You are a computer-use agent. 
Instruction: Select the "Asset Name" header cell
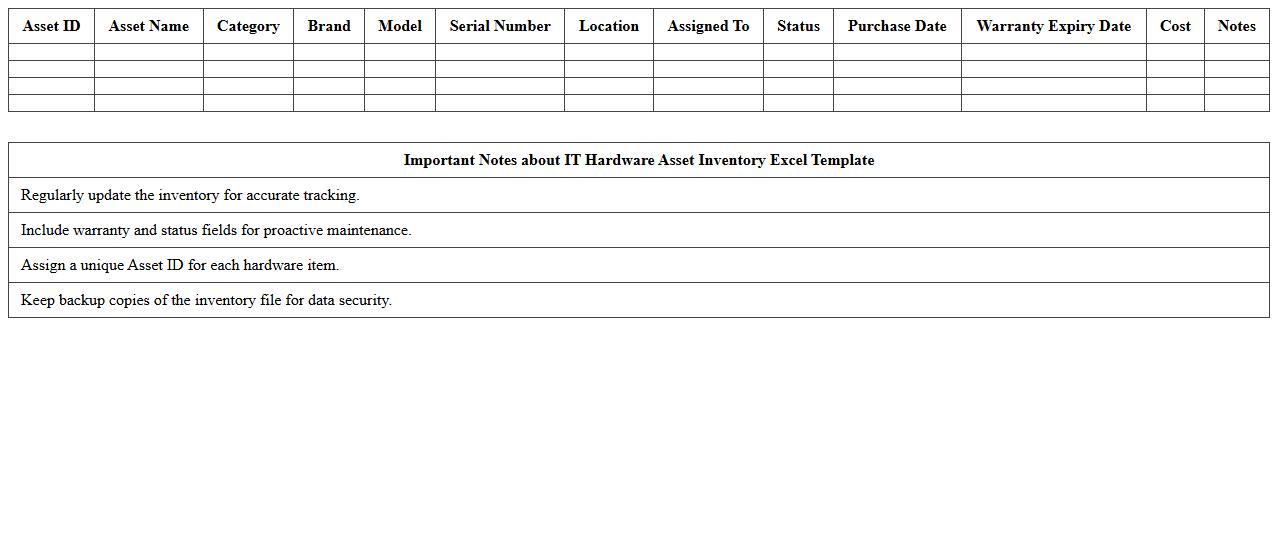pos(148,26)
